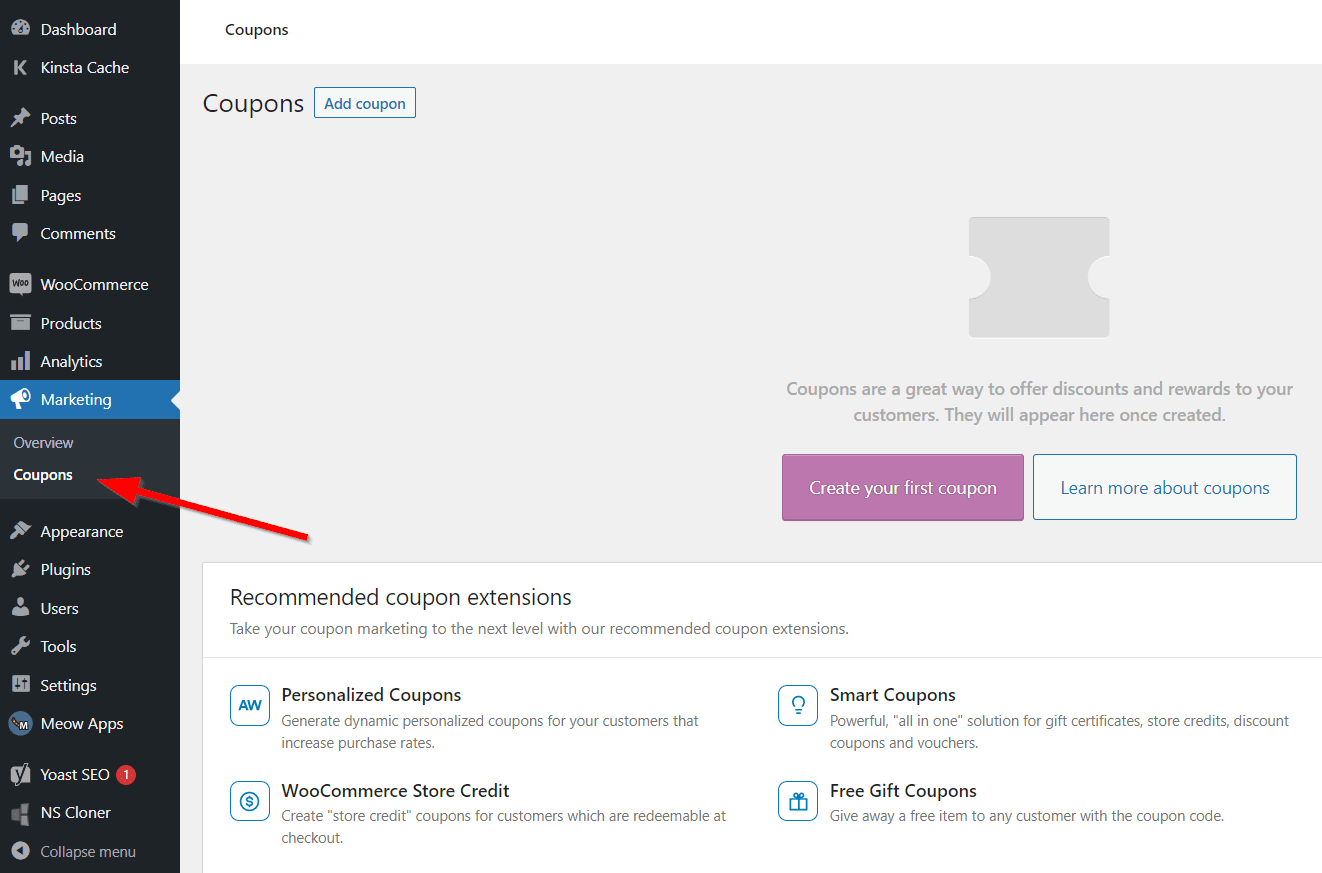Click the NS Cloner icon
Image resolution: width=1322 pixels, height=873 pixels.
tap(20, 812)
